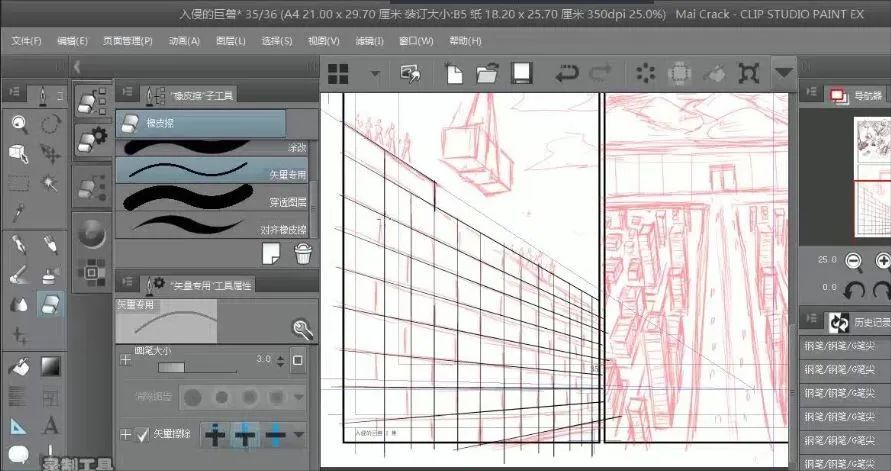Click the Open file folder icon

pyautogui.click(x=488, y=73)
